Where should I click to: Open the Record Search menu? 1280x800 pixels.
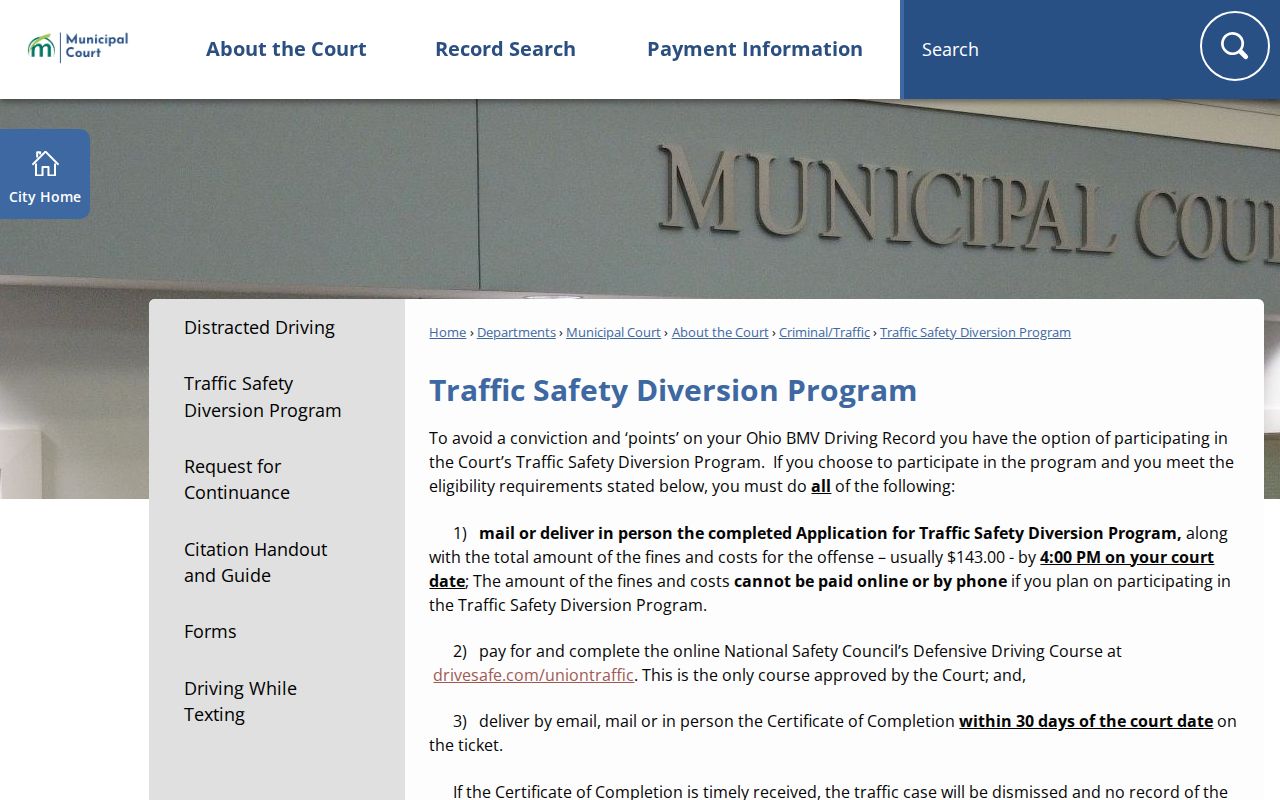coord(505,49)
